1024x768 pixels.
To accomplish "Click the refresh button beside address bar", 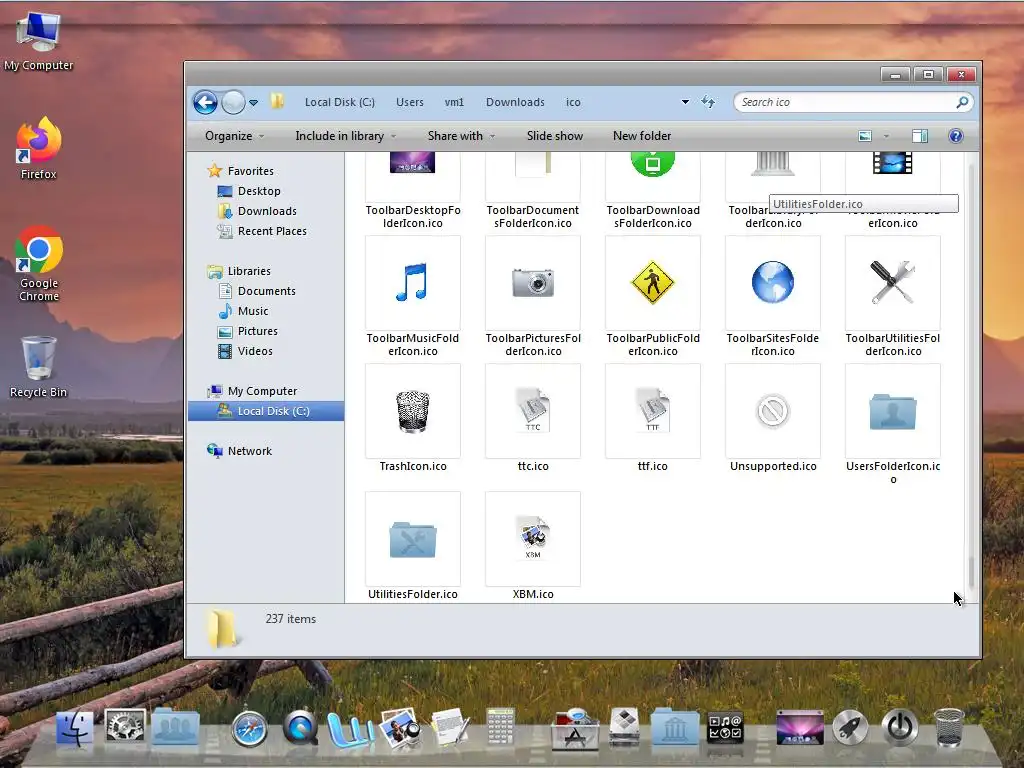I will pyautogui.click(x=708, y=102).
